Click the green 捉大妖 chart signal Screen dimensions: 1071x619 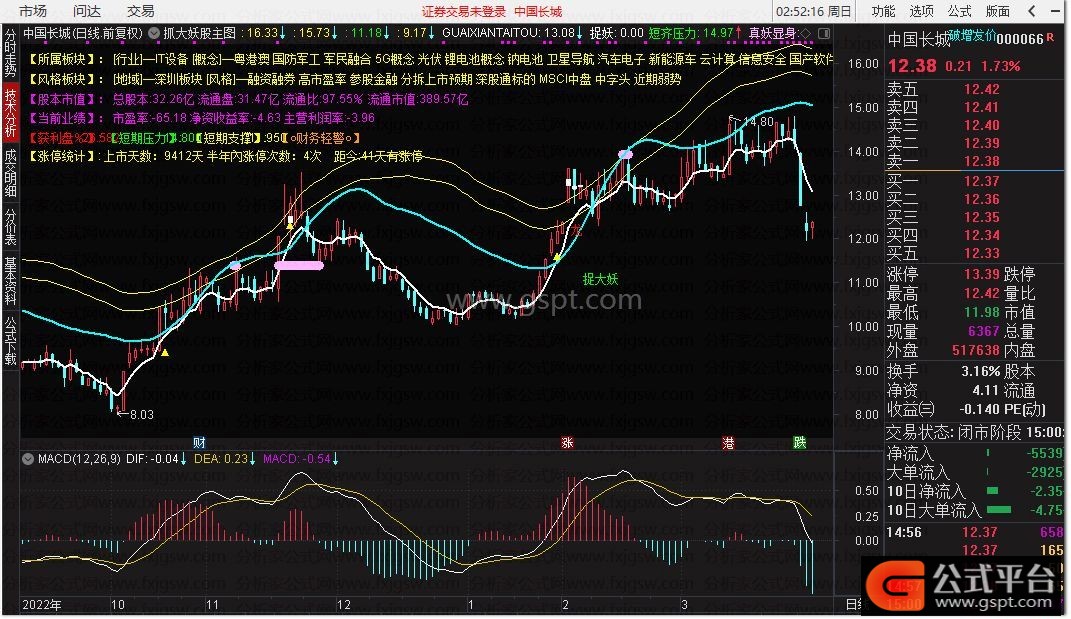pos(600,279)
